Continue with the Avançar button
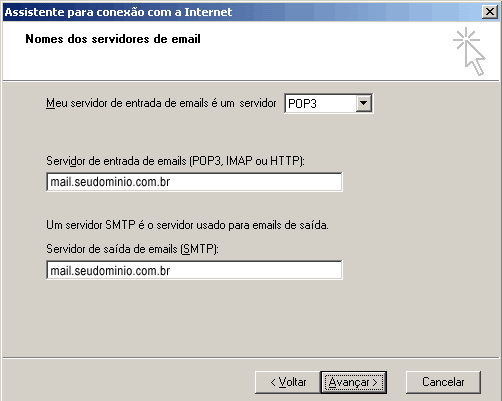This screenshot has height=401, width=502. (x=354, y=382)
